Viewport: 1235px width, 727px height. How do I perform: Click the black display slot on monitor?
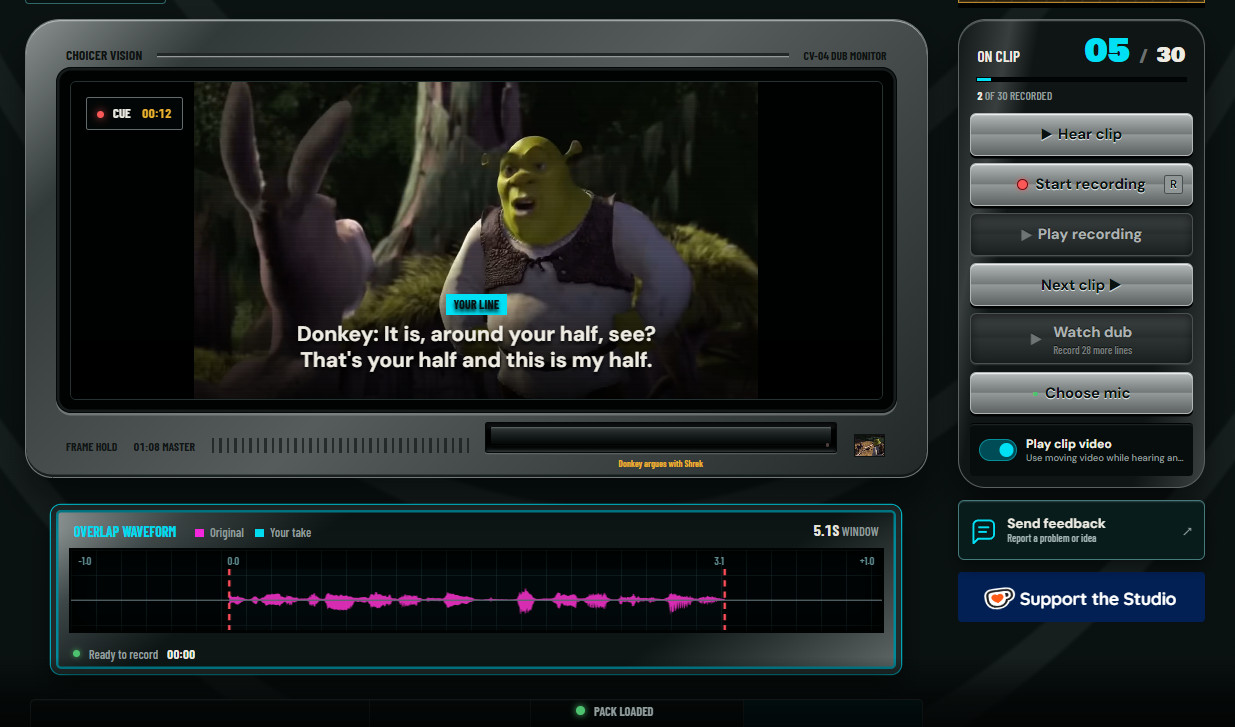coord(660,437)
